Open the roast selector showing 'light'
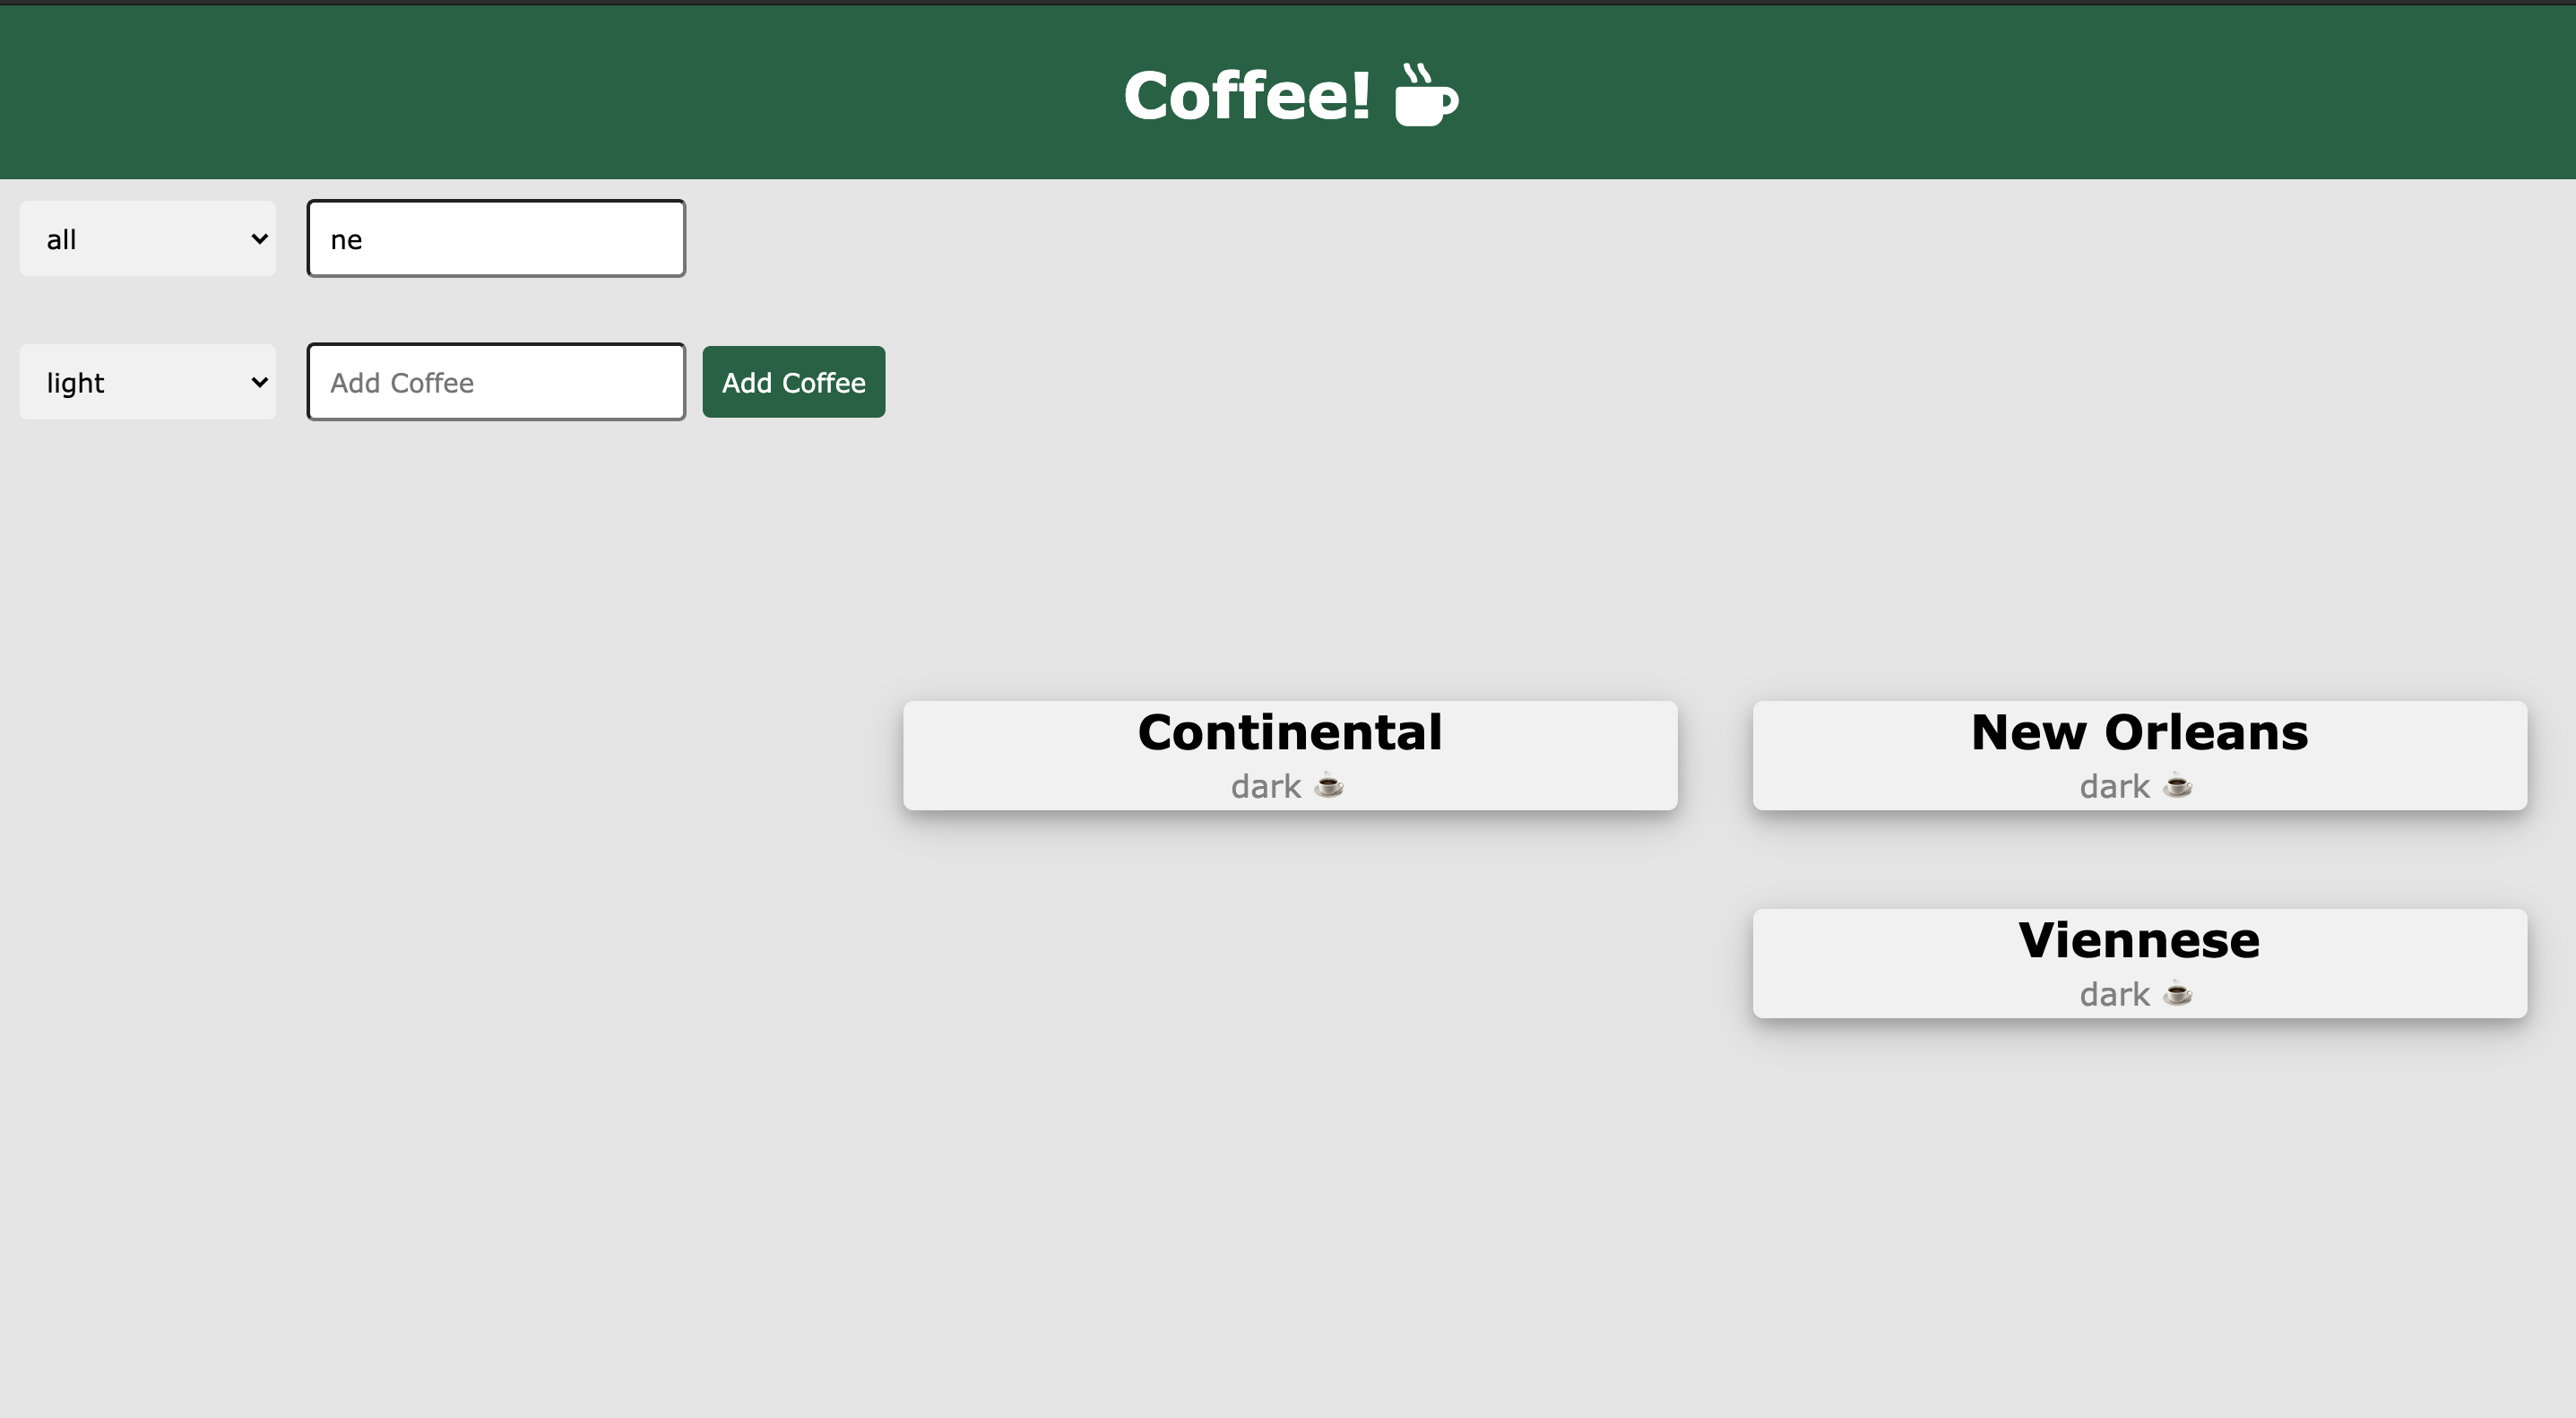This screenshot has height=1418, width=2576. point(147,381)
